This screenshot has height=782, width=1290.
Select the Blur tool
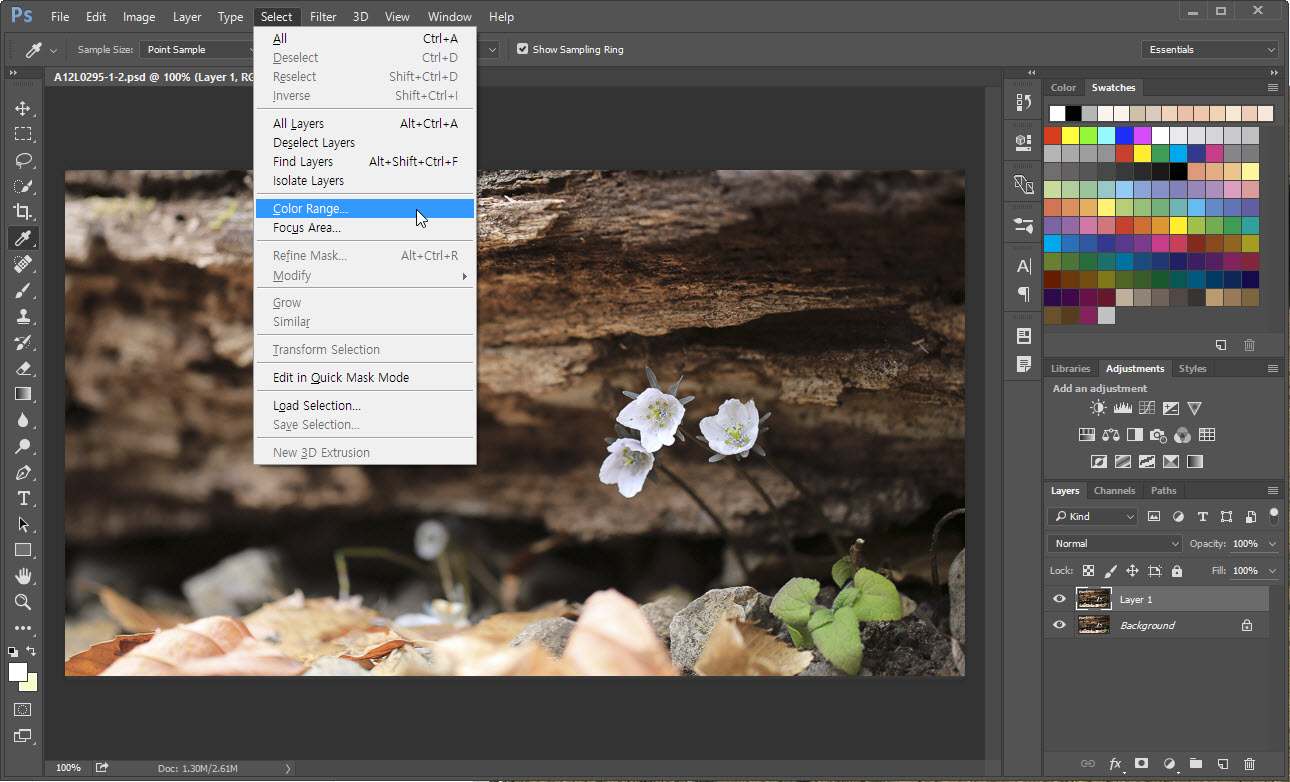[22, 420]
